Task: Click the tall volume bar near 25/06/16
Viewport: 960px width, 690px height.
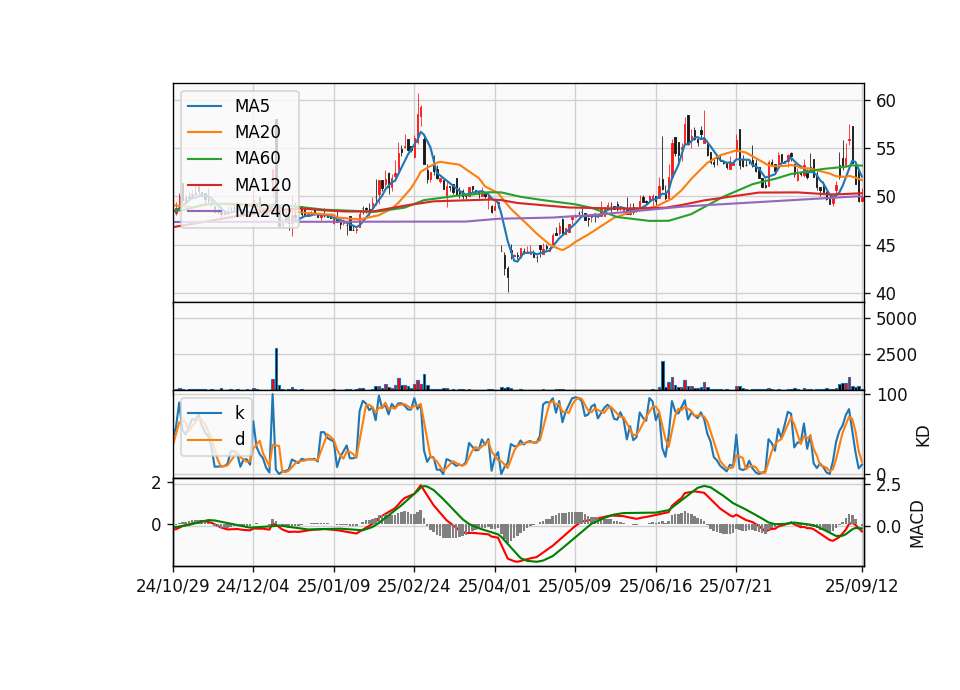Action: (x=662, y=375)
